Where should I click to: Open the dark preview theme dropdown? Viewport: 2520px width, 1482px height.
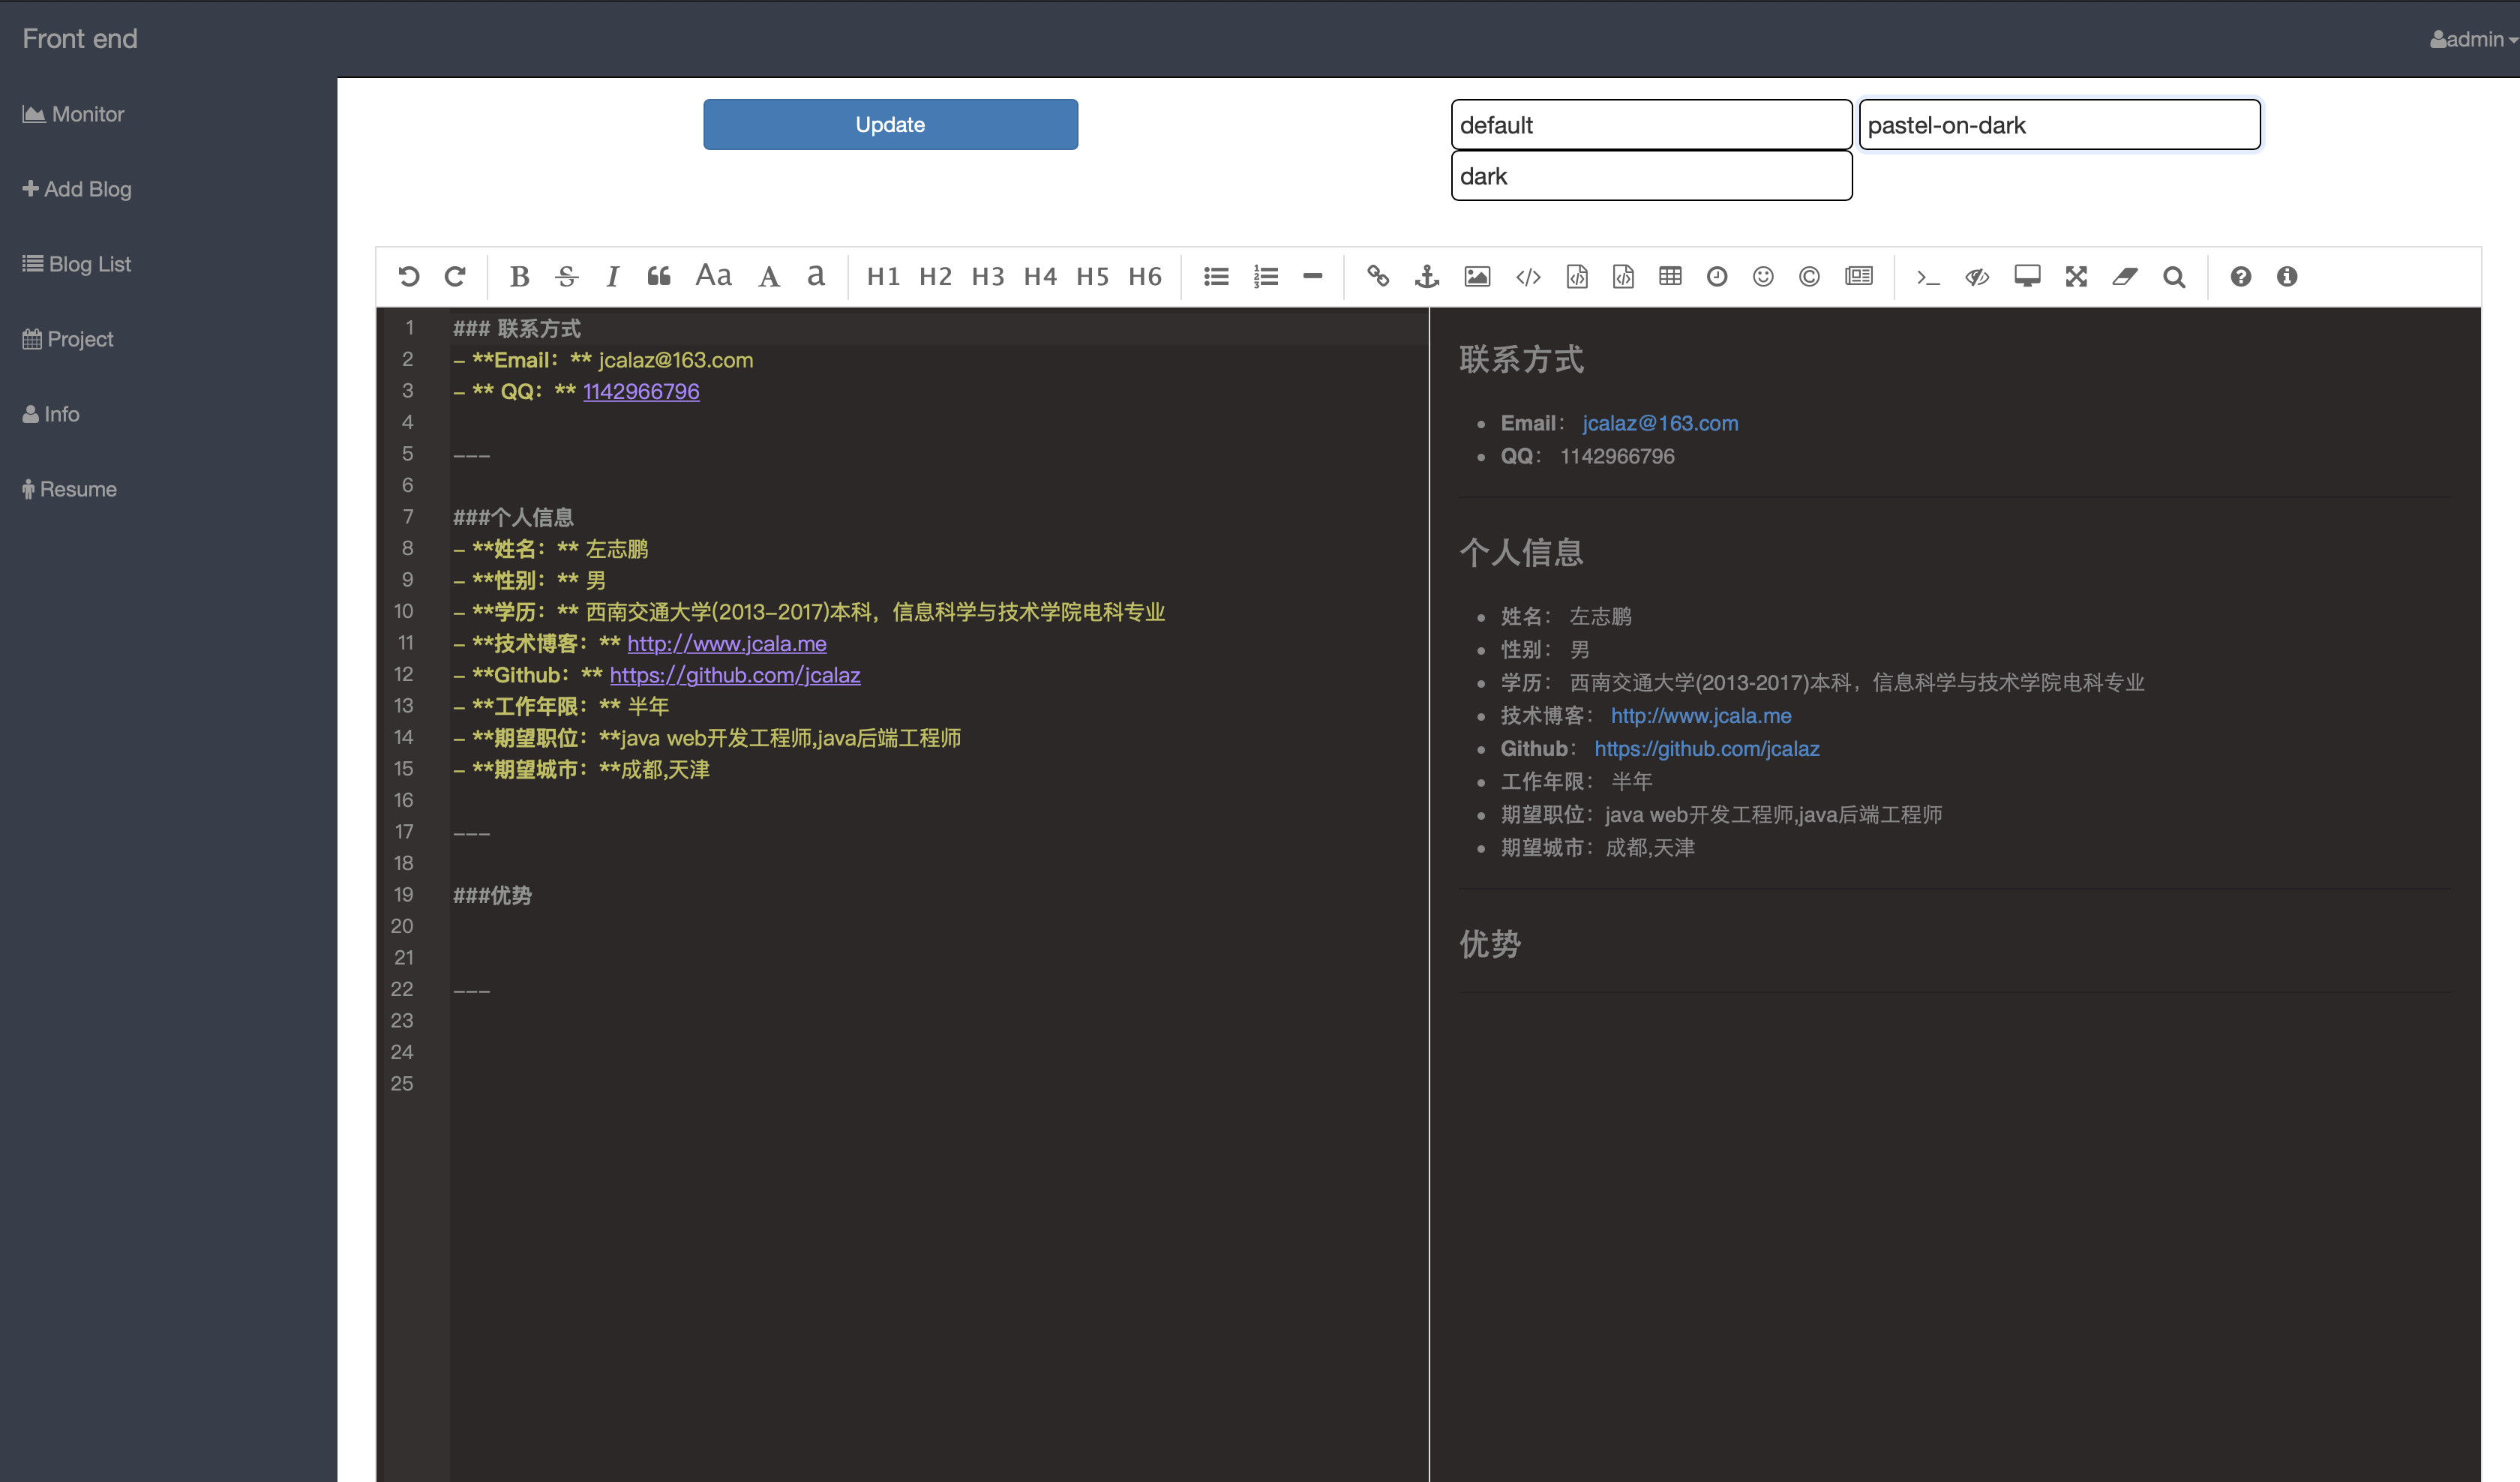click(1651, 176)
